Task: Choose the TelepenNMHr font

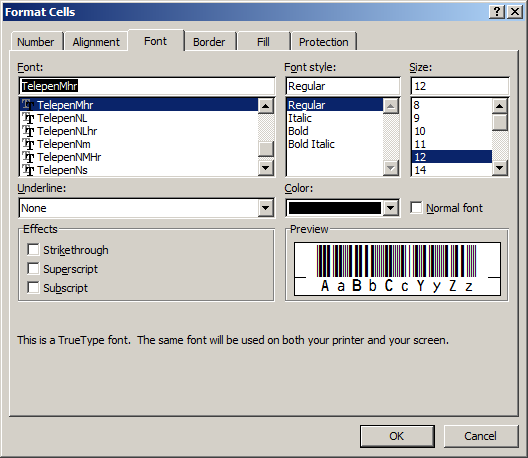Action: pyautogui.click(x=139, y=157)
